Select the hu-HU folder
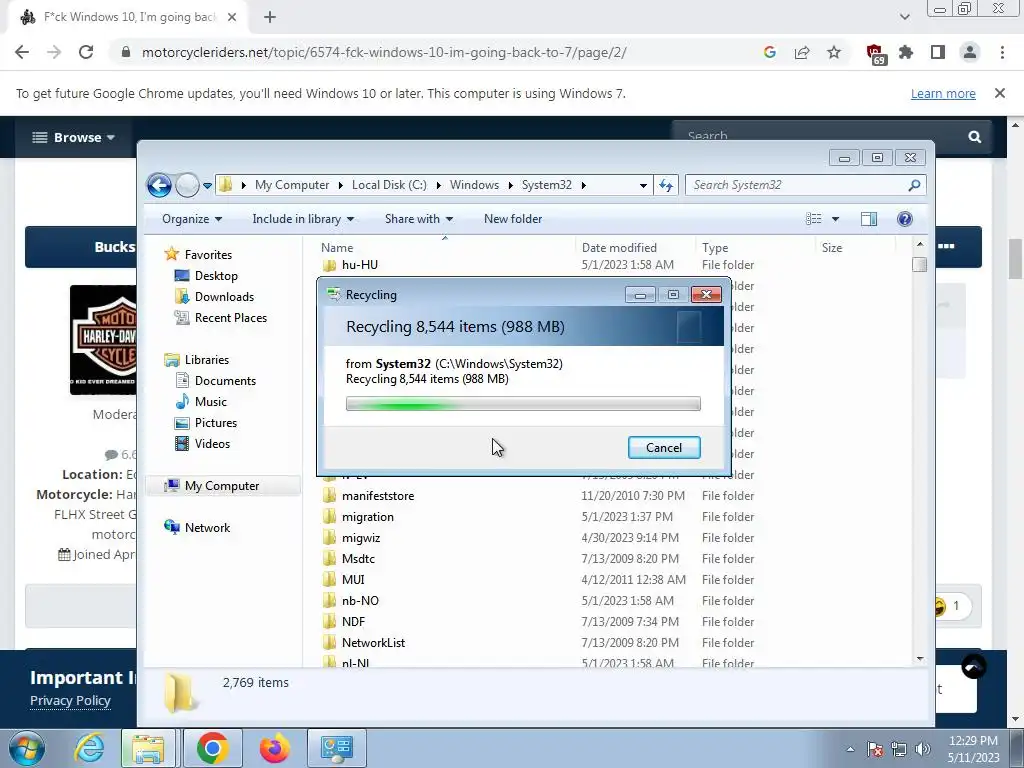Image resolution: width=1024 pixels, height=768 pixels. (x=360, y=264)
